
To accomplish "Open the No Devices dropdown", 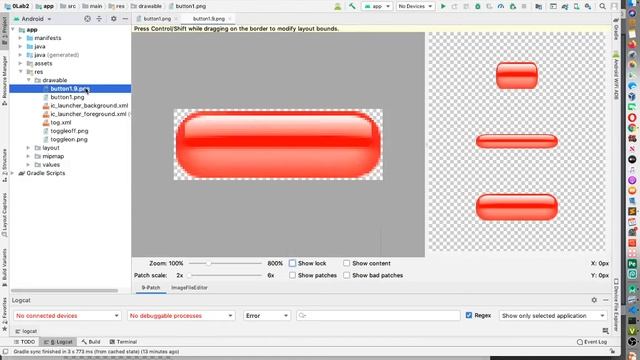I will (x=415, y=6).
